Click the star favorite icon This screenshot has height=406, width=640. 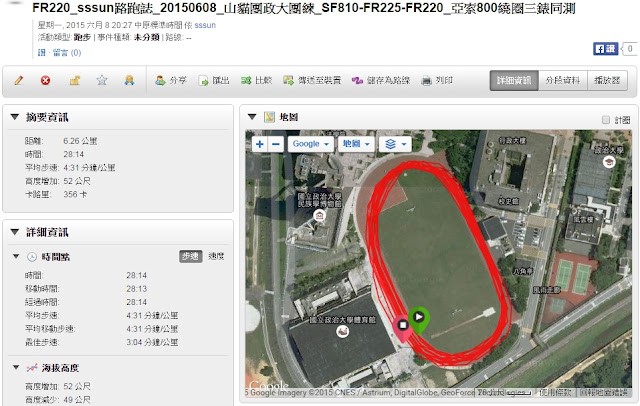[102, 80]
